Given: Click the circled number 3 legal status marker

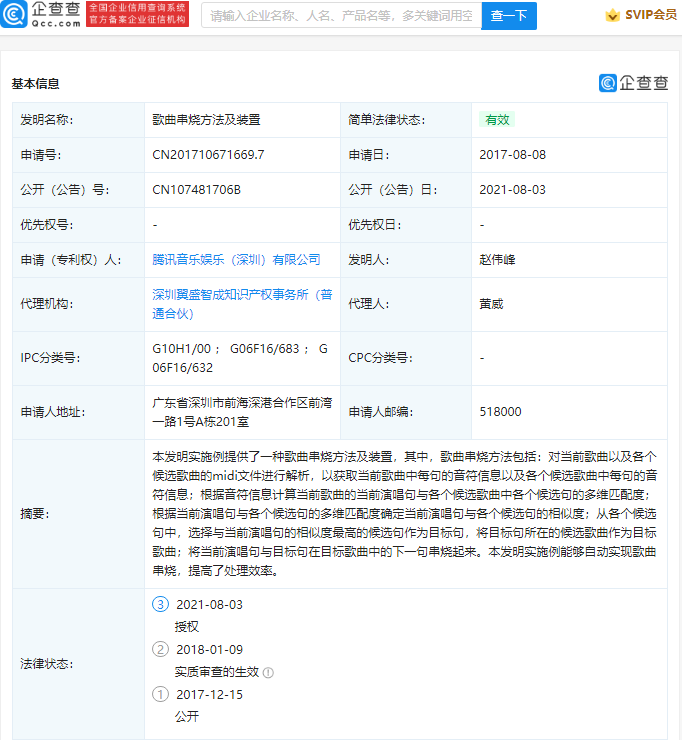Looking at the screenshot, I should tap(160, 604).
